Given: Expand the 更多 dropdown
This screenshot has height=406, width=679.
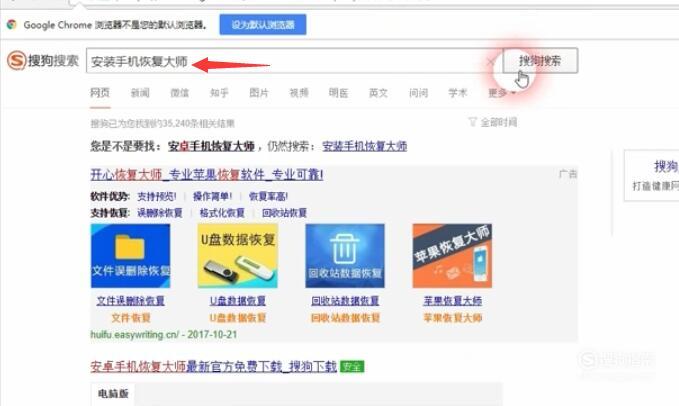Looking at the screenshot, I should tap(502, 93).
